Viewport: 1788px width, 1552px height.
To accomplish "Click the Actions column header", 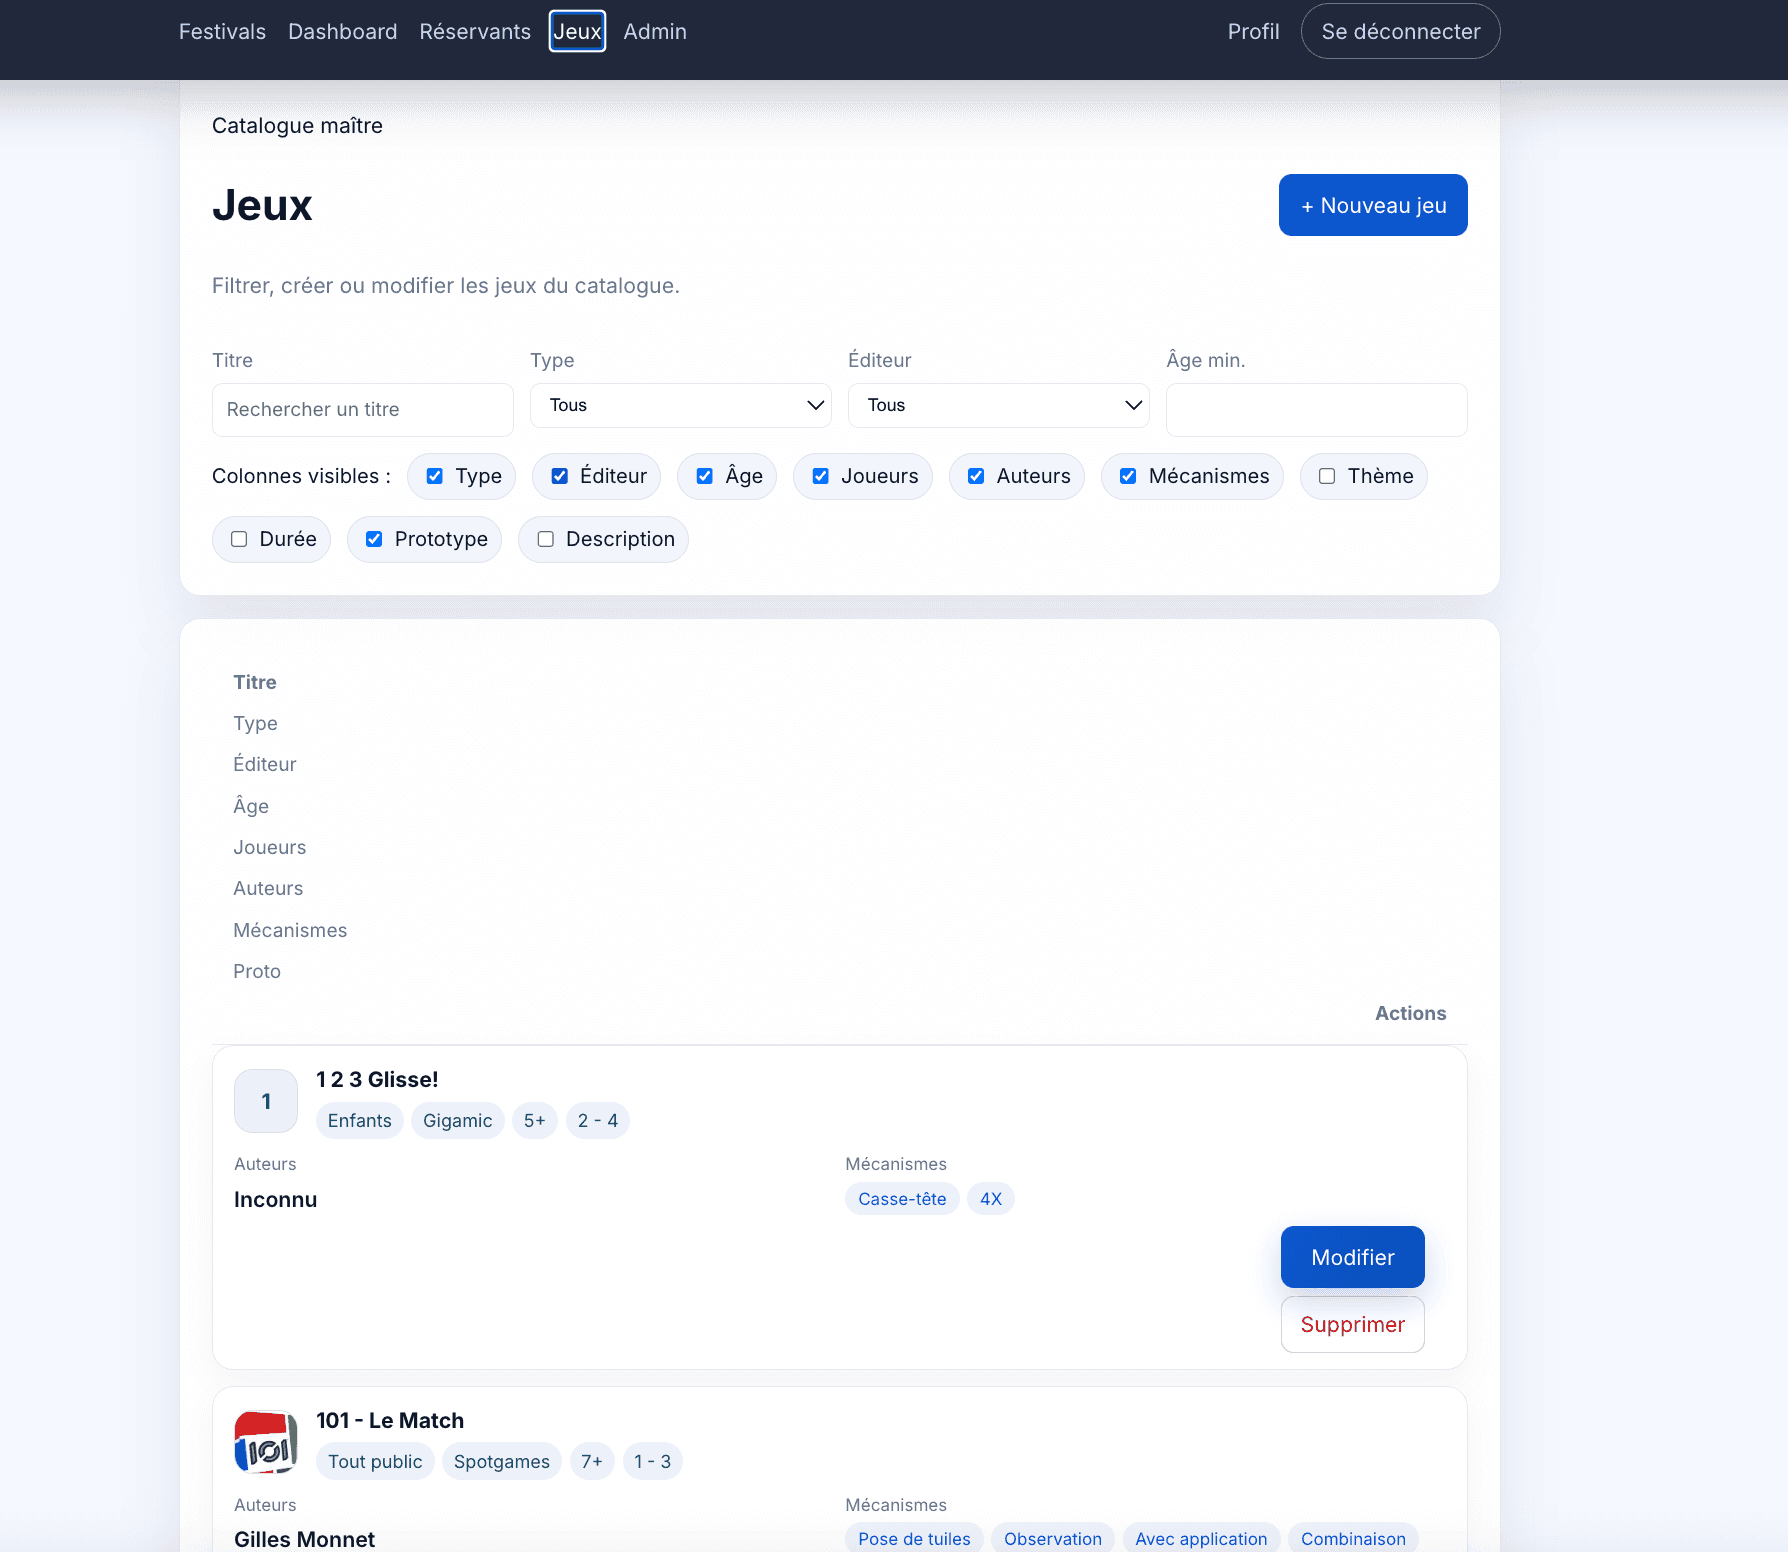I will coord(1410,1013).
